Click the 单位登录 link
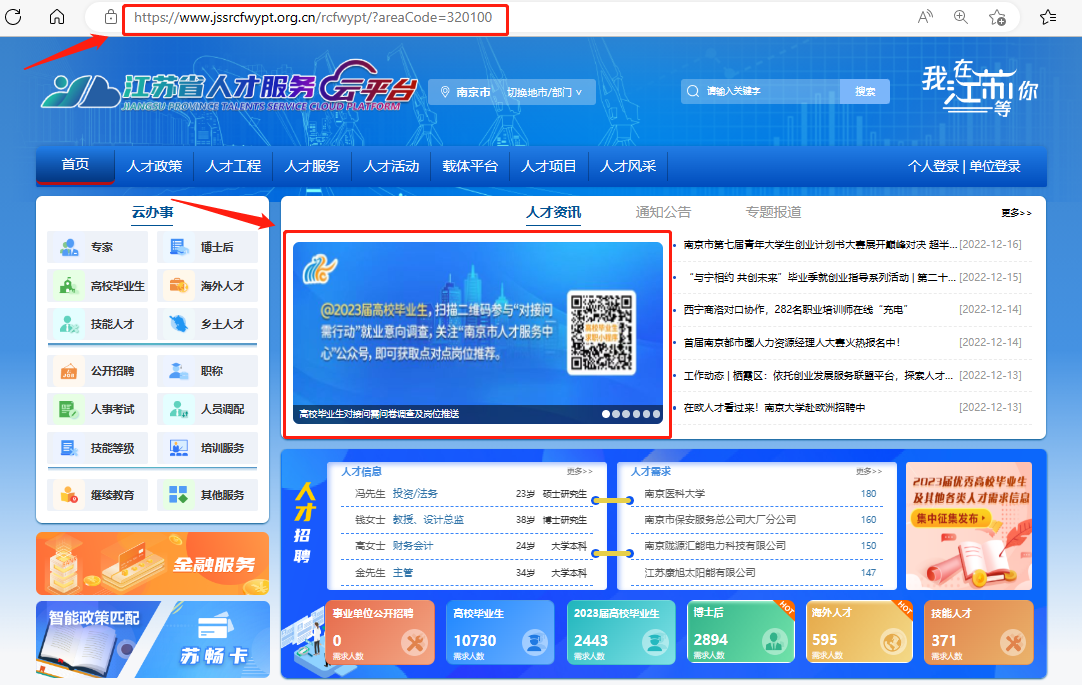 click(994, 166)
